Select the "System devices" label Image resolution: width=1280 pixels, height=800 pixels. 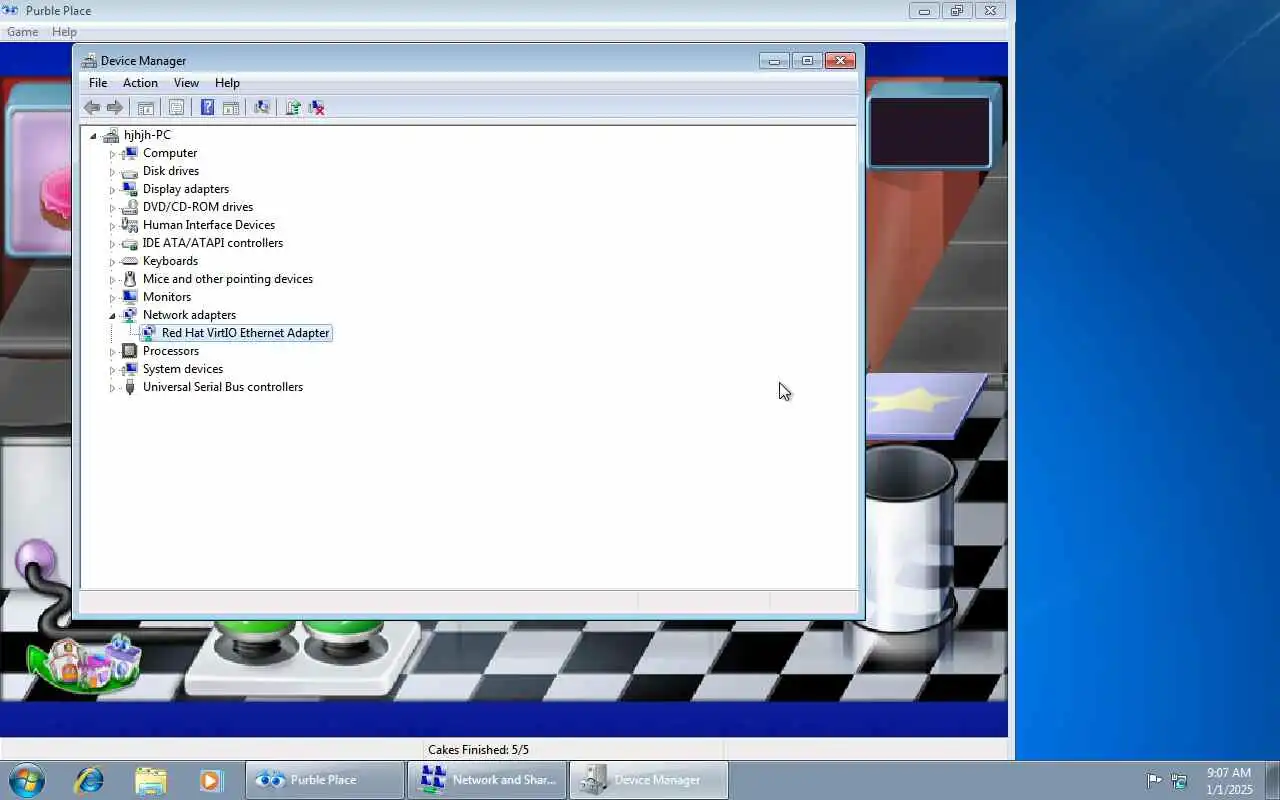183,369
